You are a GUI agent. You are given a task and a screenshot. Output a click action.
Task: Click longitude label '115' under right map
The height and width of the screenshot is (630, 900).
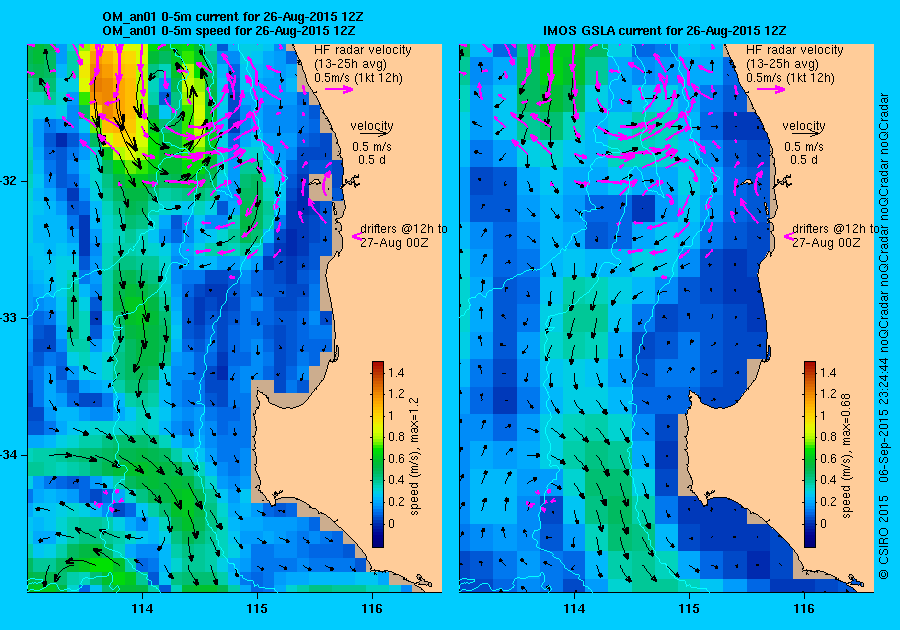tap(689, 609)
